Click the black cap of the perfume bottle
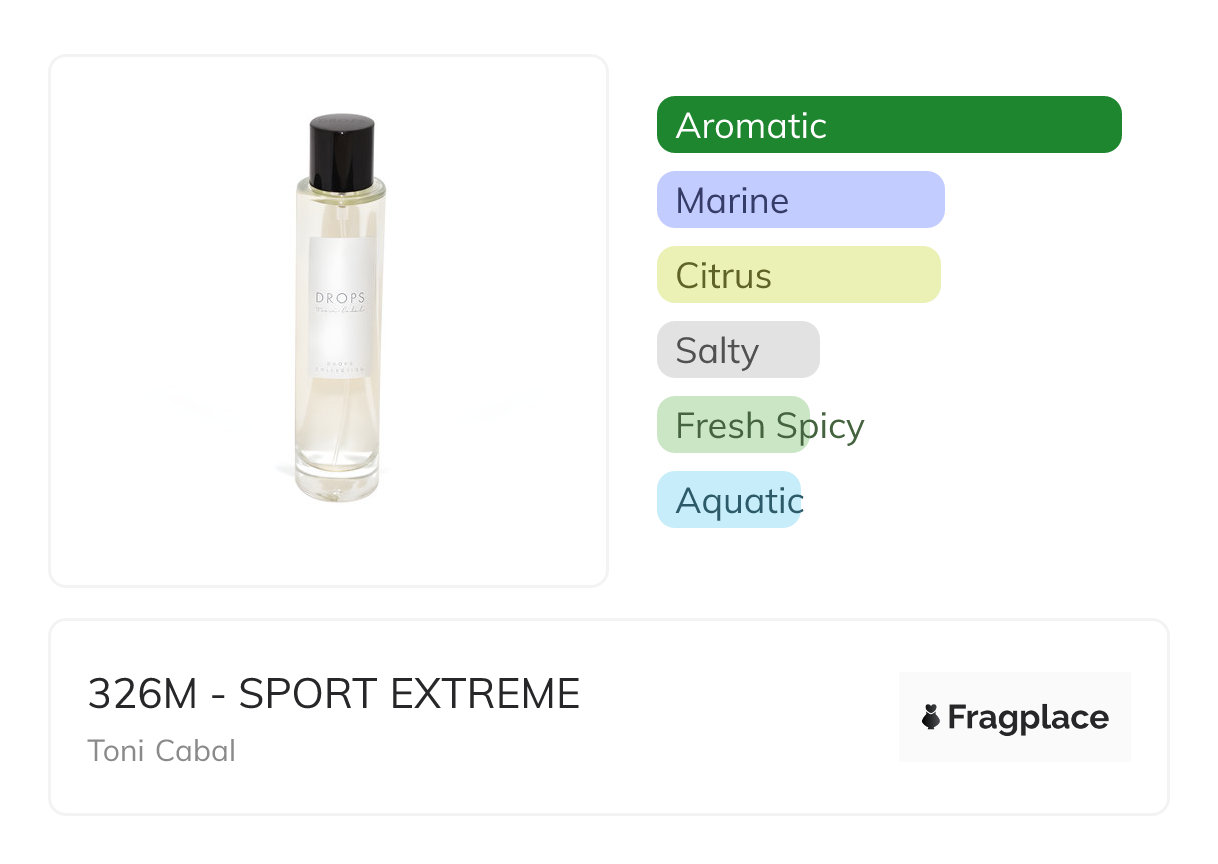 tap(341, 152)
